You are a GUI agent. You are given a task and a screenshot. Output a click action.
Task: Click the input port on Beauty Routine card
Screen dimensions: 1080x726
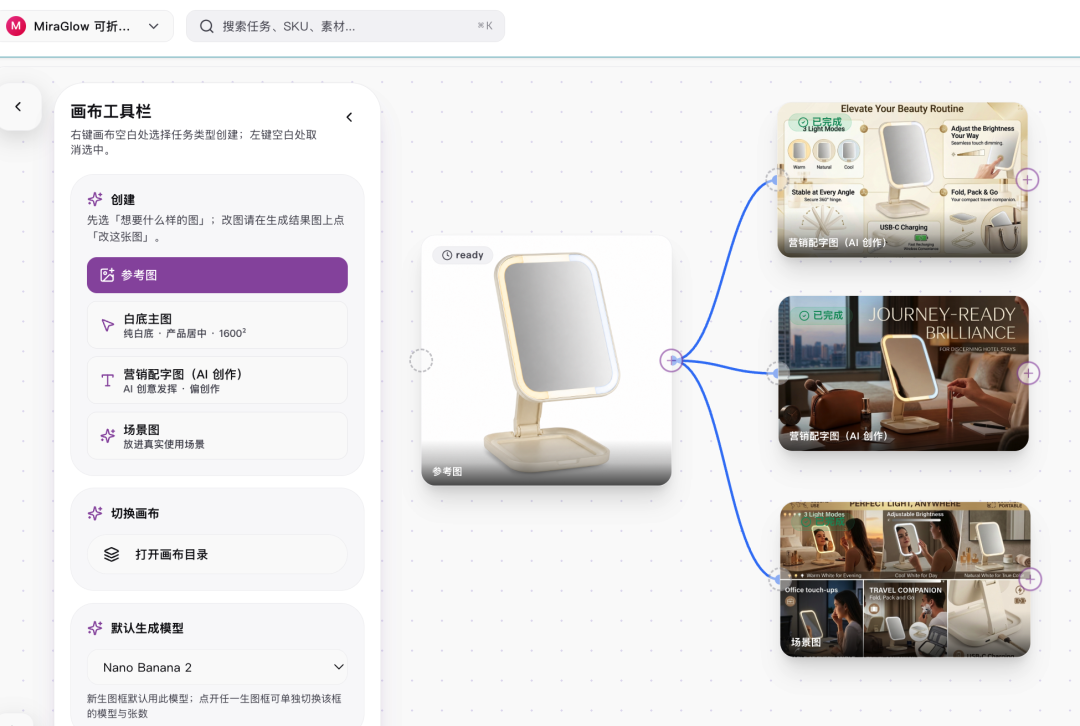tap(777, 180)
